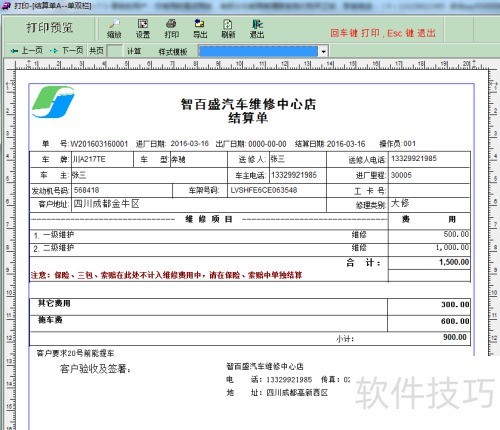Click the red 注意 insurance notice text

click(x=166, y=275)
